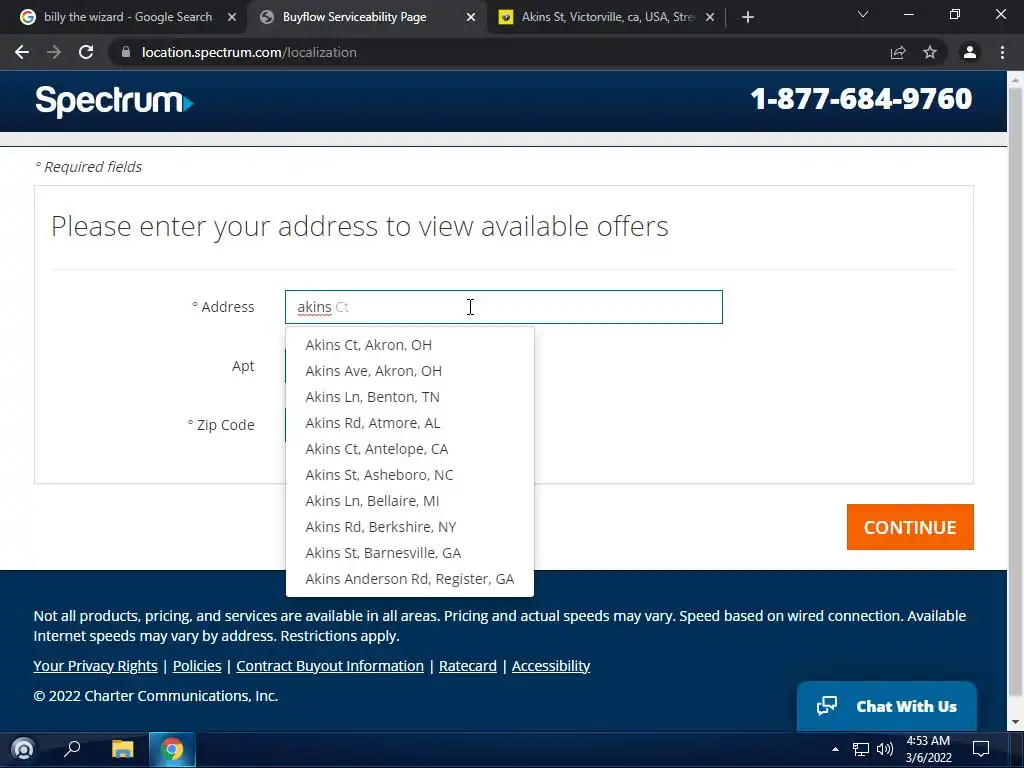
Task: Switch to Akins St, Victorville tab
Action: click(x=606, y=17)
